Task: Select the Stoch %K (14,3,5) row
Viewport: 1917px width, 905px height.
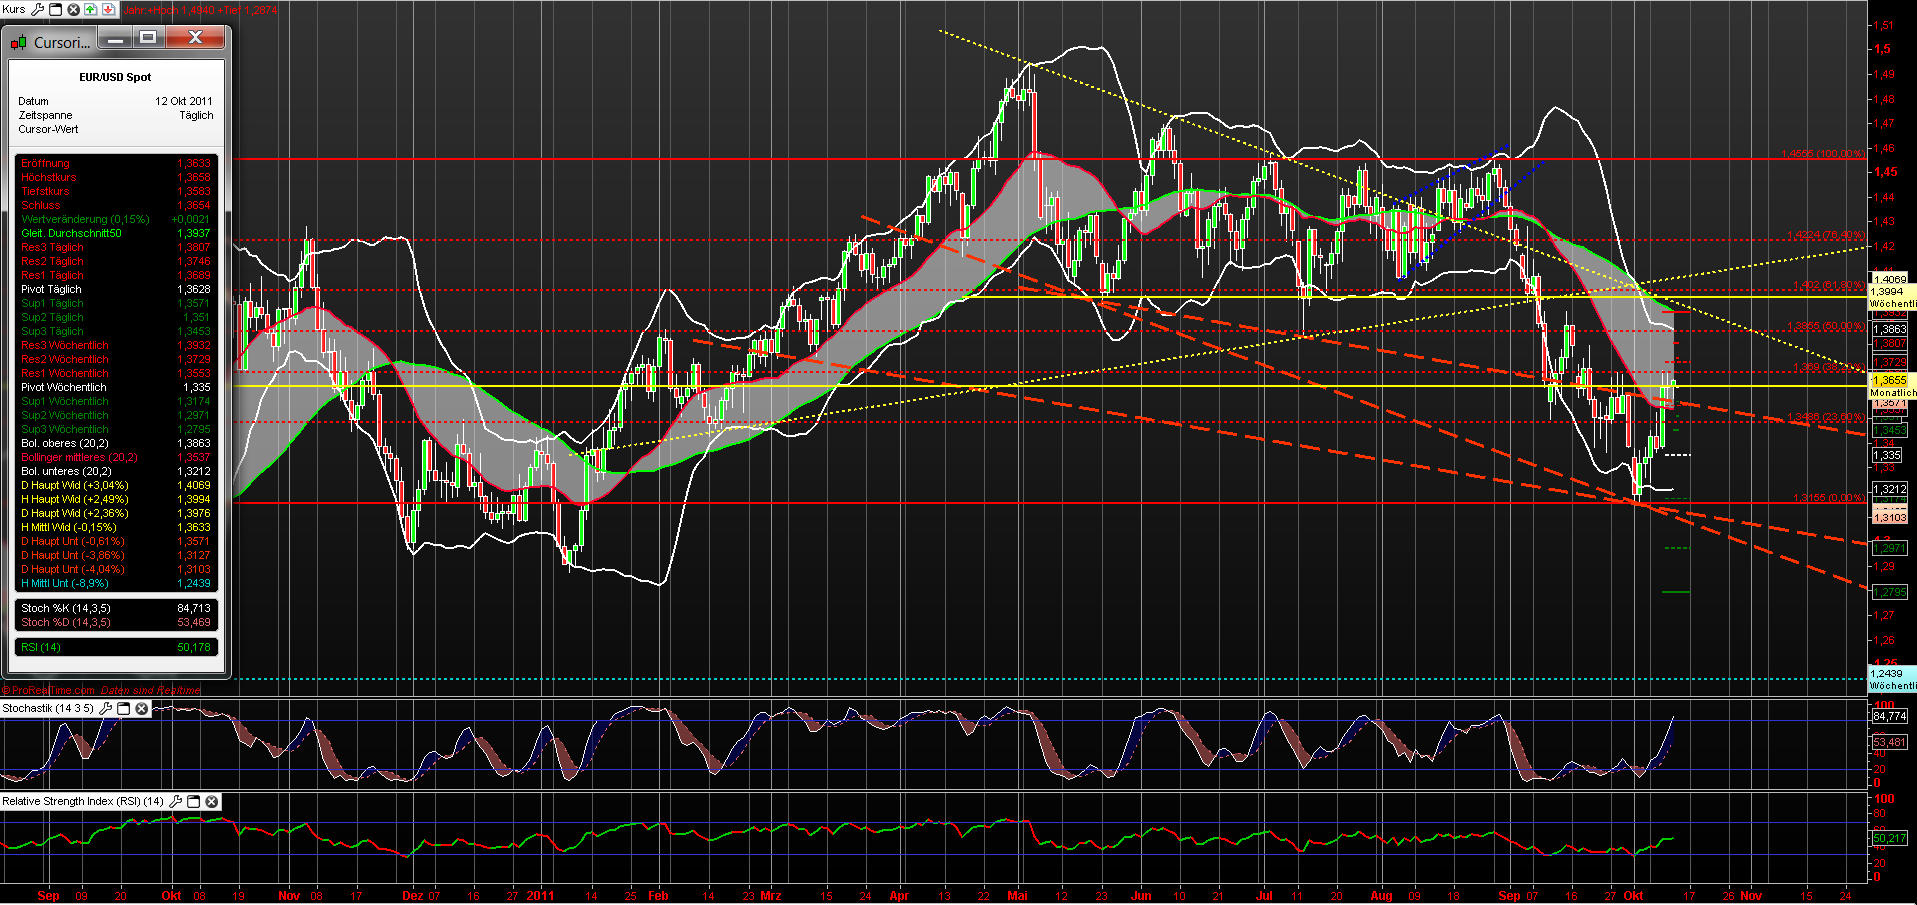Action: coord(115,607)
